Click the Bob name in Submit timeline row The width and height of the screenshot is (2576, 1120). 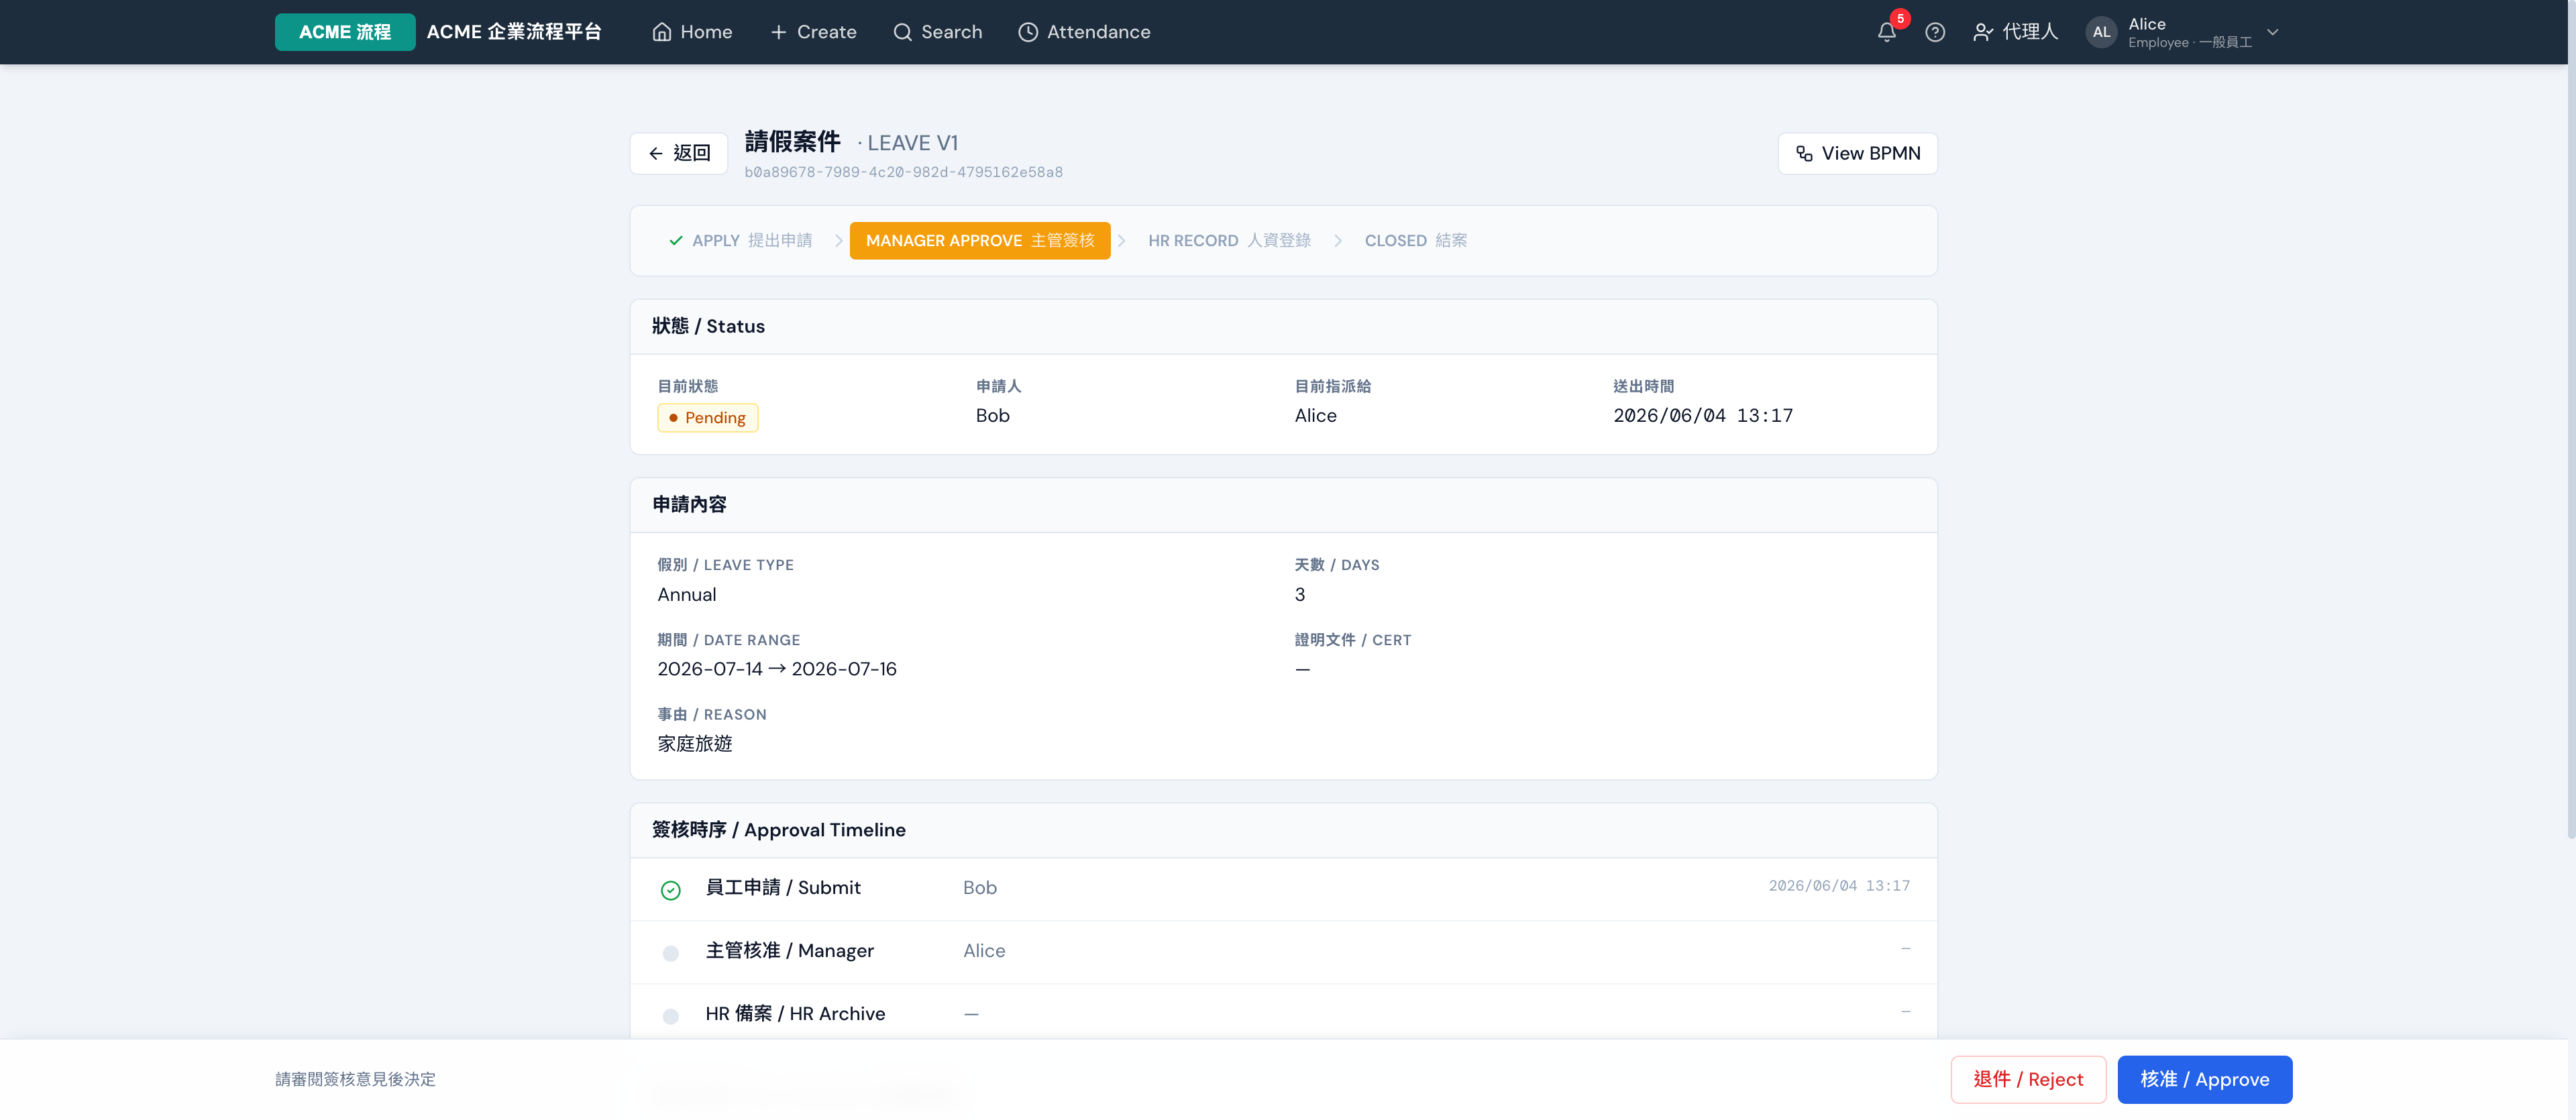[979, 888]
